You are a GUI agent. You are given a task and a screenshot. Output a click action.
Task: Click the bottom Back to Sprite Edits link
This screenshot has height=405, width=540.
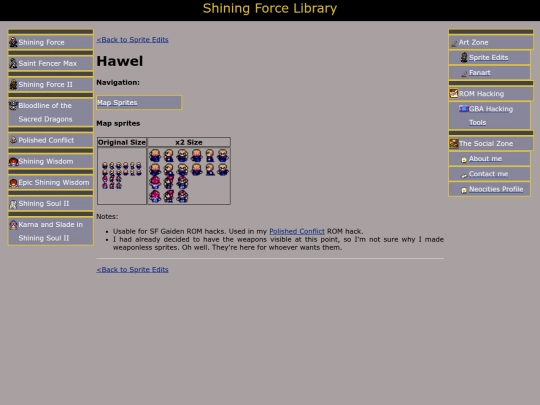coord(132,270)
